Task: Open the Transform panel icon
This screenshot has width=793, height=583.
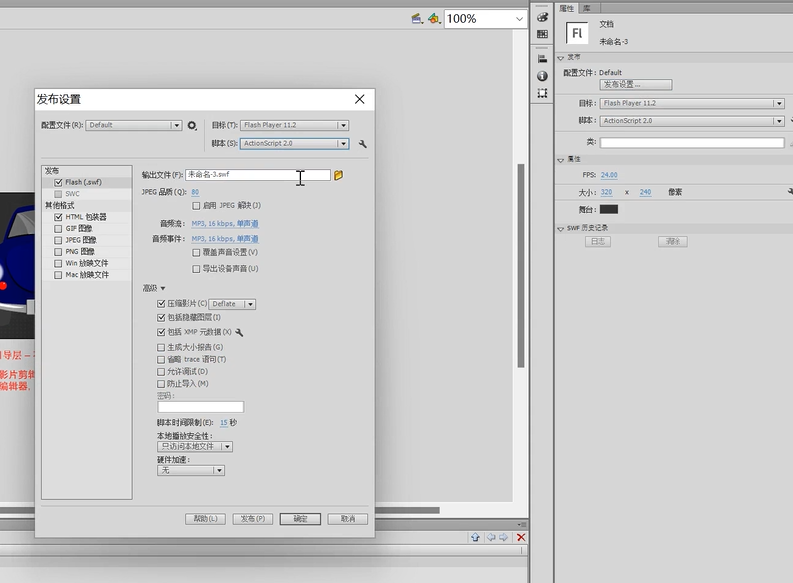Action: coord(542,93)
